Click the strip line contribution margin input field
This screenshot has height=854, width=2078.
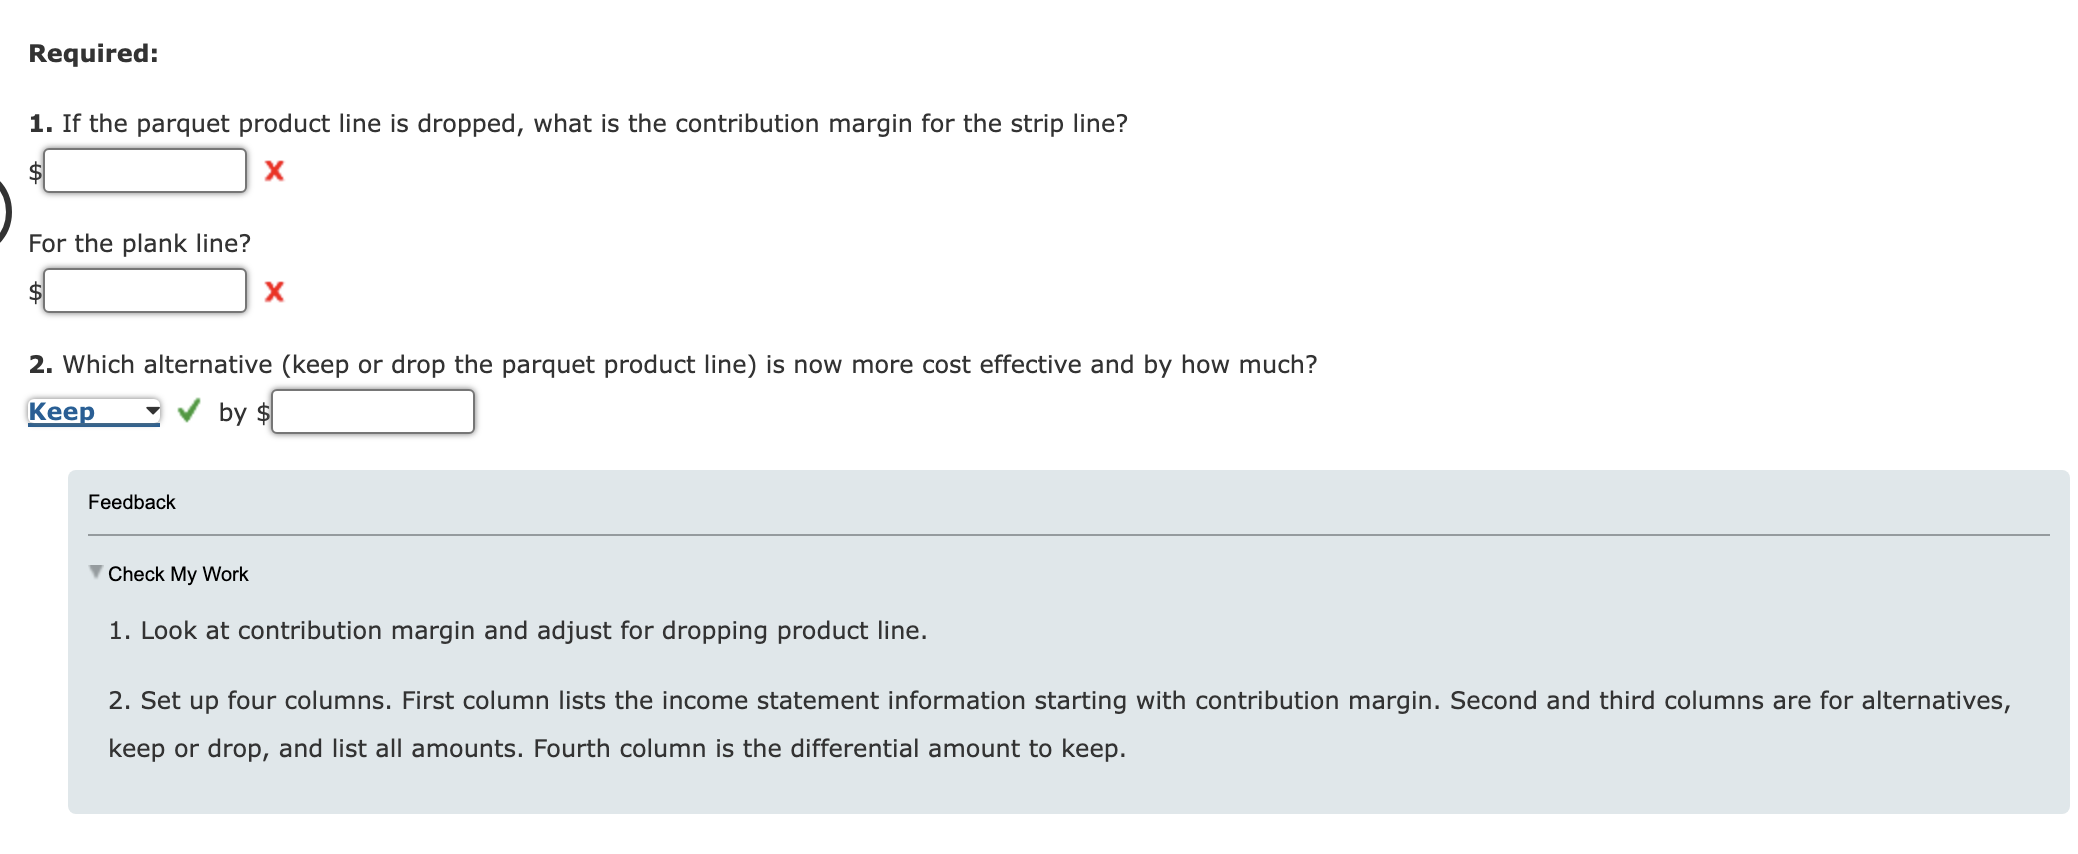pyautogui.click(x=145, y=171)
